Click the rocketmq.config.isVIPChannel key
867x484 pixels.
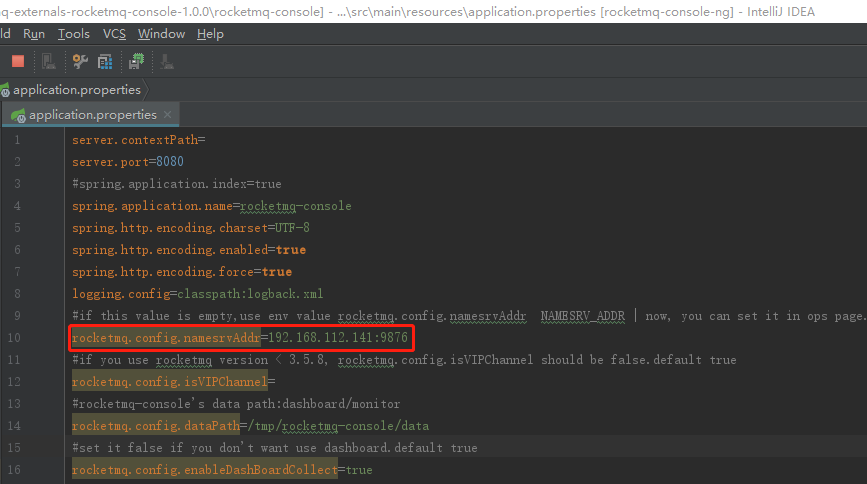point(170,382)
